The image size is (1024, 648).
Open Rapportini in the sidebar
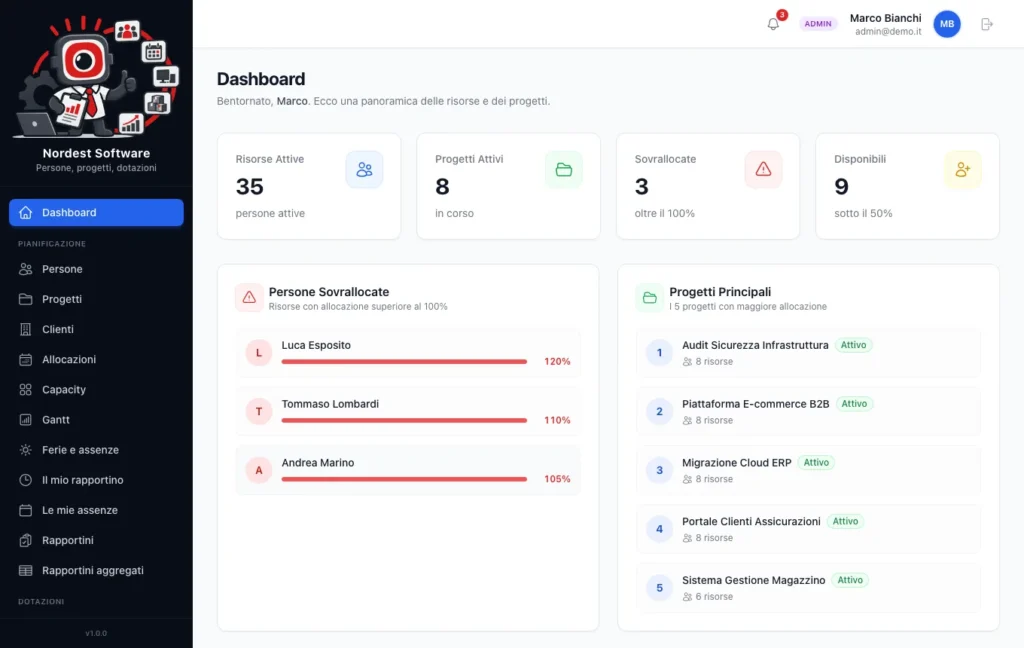point(96,540)
